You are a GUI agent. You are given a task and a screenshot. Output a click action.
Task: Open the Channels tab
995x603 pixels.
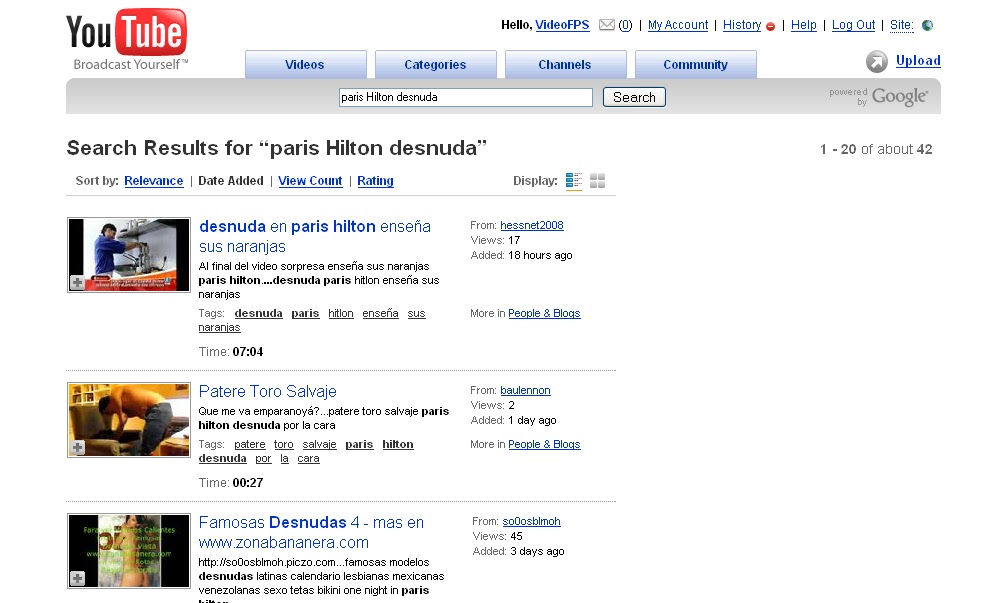point(565,64)
